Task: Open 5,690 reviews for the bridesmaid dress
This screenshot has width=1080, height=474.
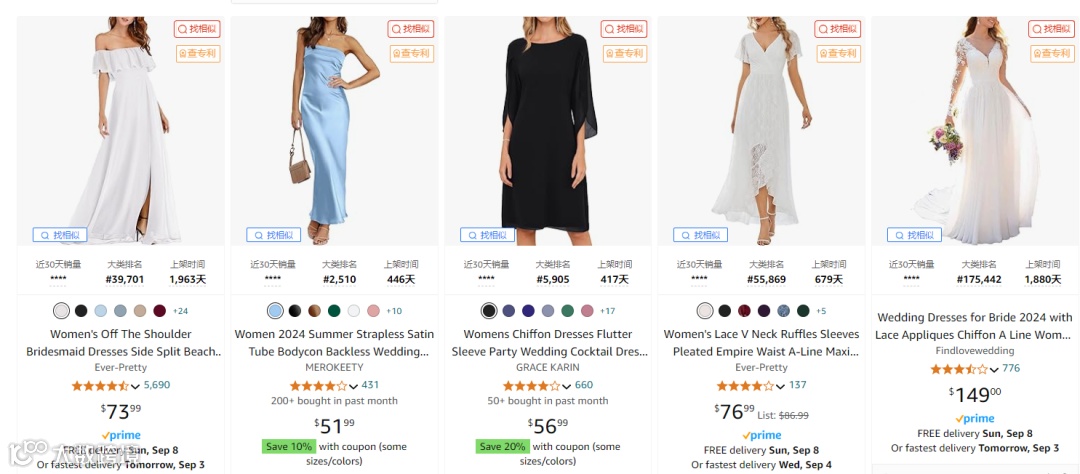Action: point(157,385)
